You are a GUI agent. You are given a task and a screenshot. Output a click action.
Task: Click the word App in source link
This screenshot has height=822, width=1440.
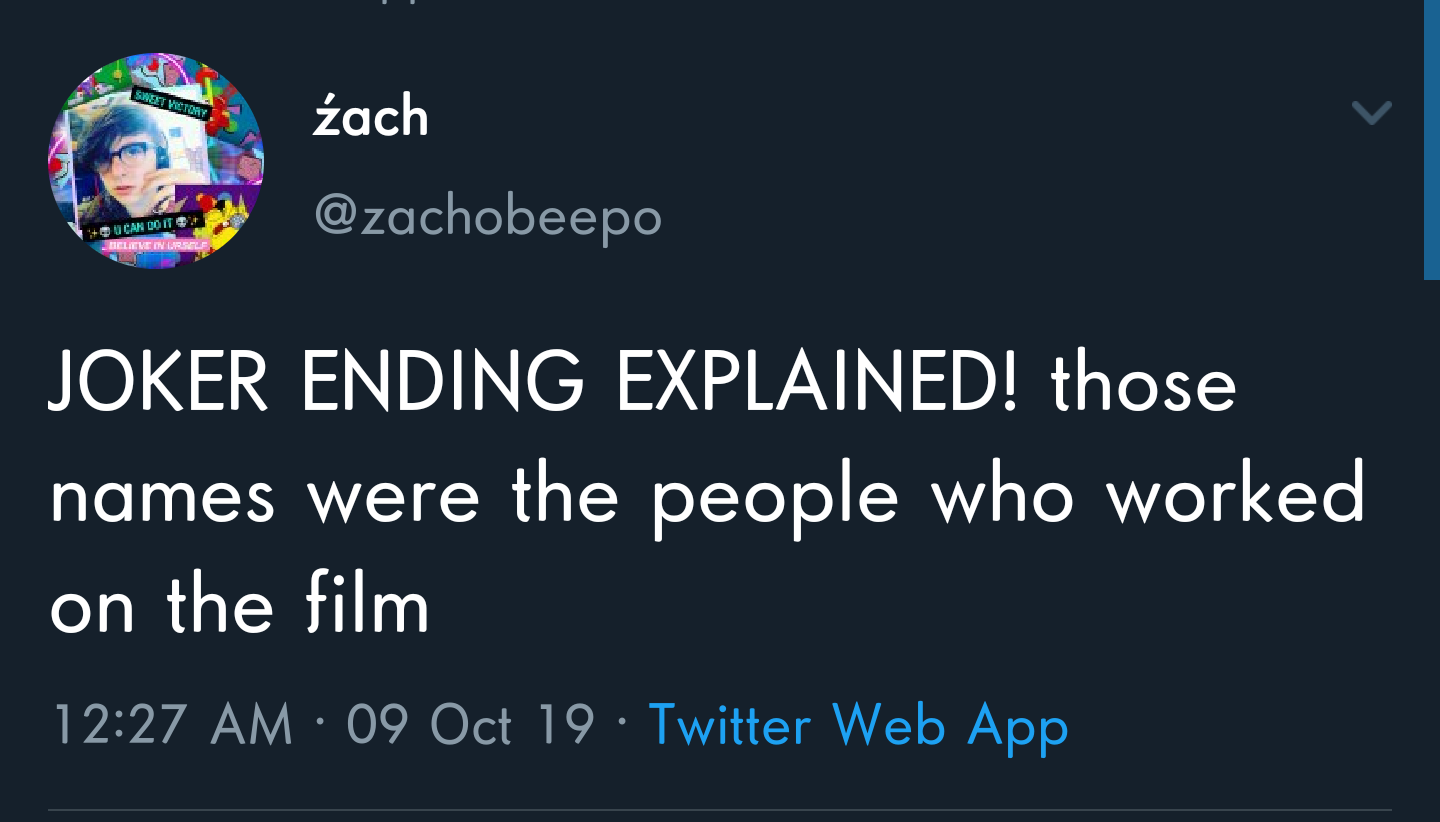click(1018, 726)
